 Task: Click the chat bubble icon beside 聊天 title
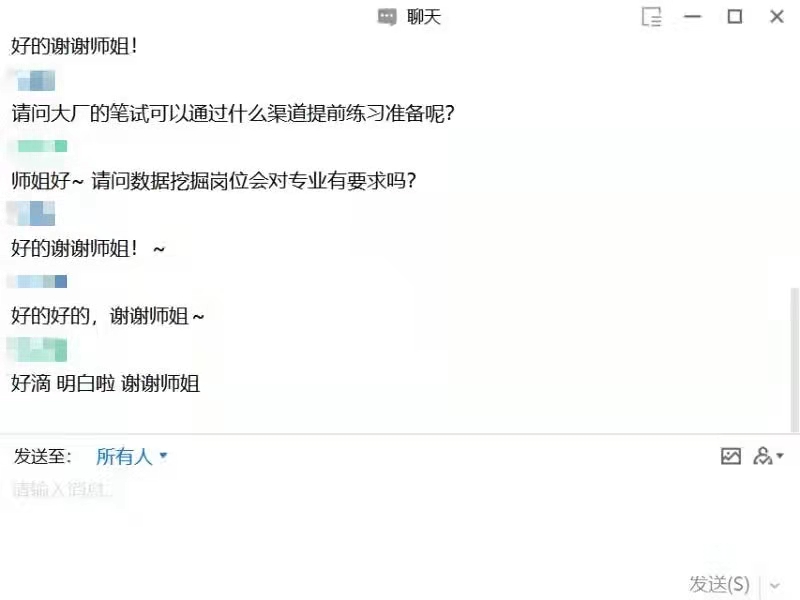(387, 17)
